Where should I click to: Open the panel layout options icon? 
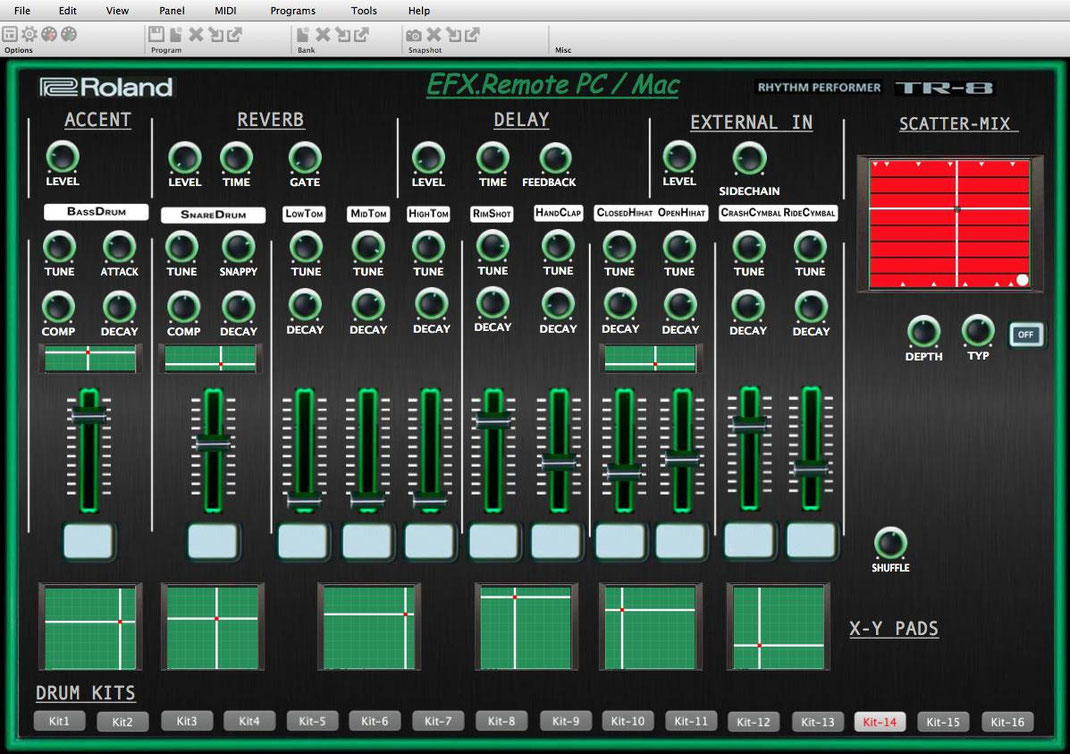(x=10, y=34)
